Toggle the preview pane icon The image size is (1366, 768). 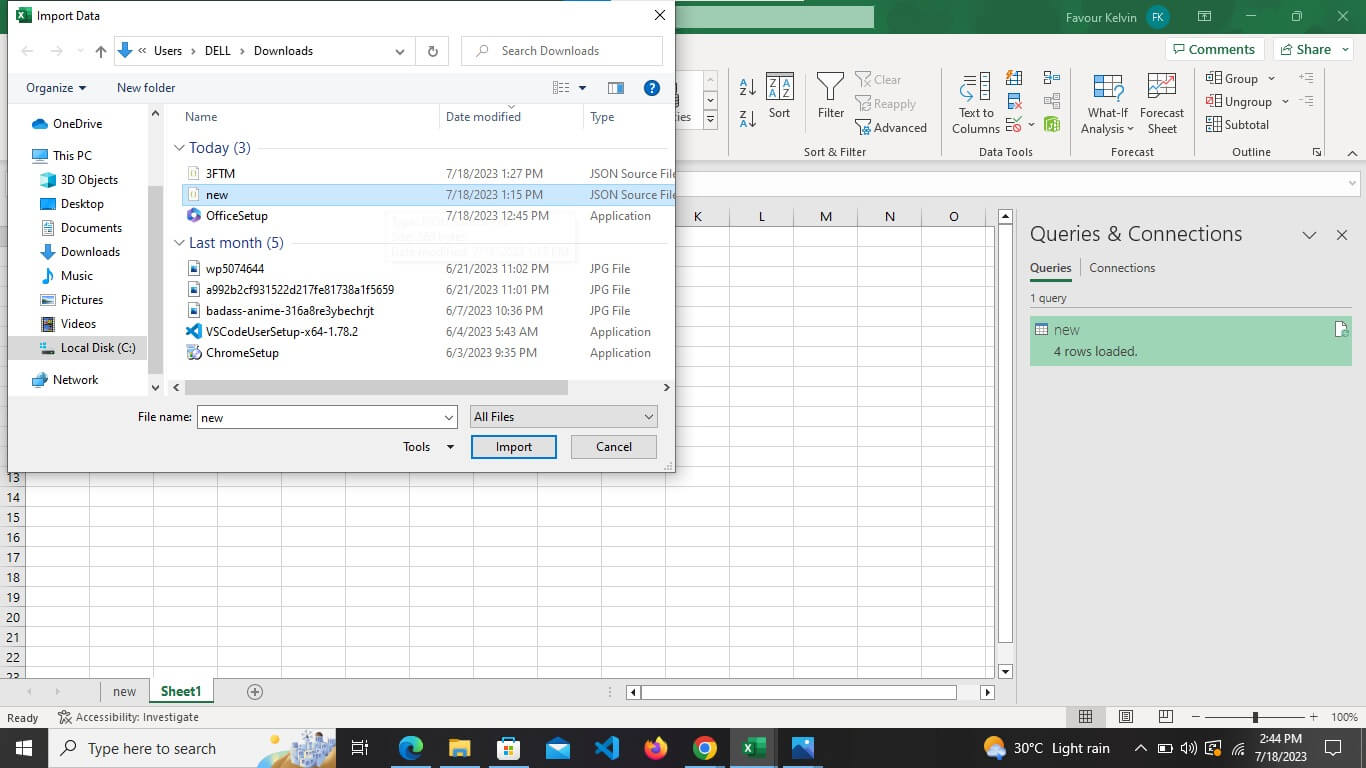[616, 88]
